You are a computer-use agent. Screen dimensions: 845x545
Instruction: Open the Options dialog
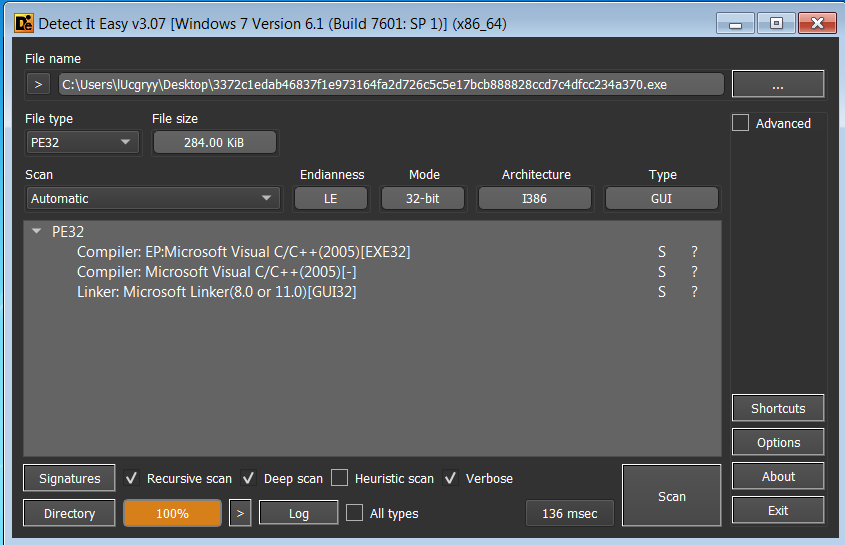tap(778, 442)
